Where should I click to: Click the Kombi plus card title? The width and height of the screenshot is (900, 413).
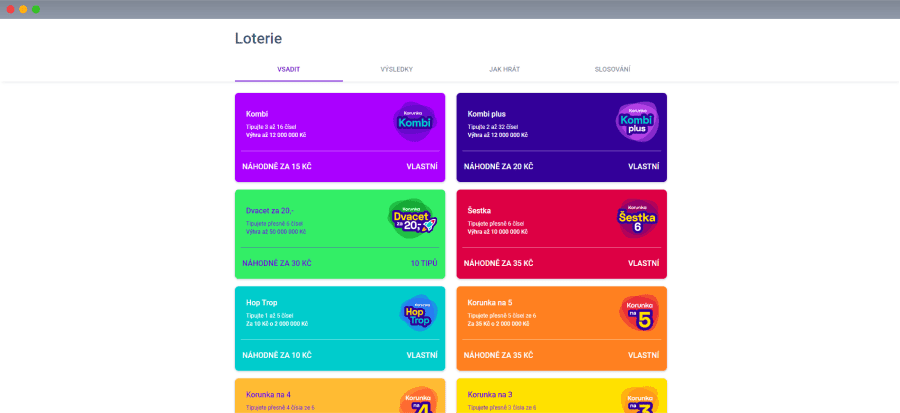(486, 114)
